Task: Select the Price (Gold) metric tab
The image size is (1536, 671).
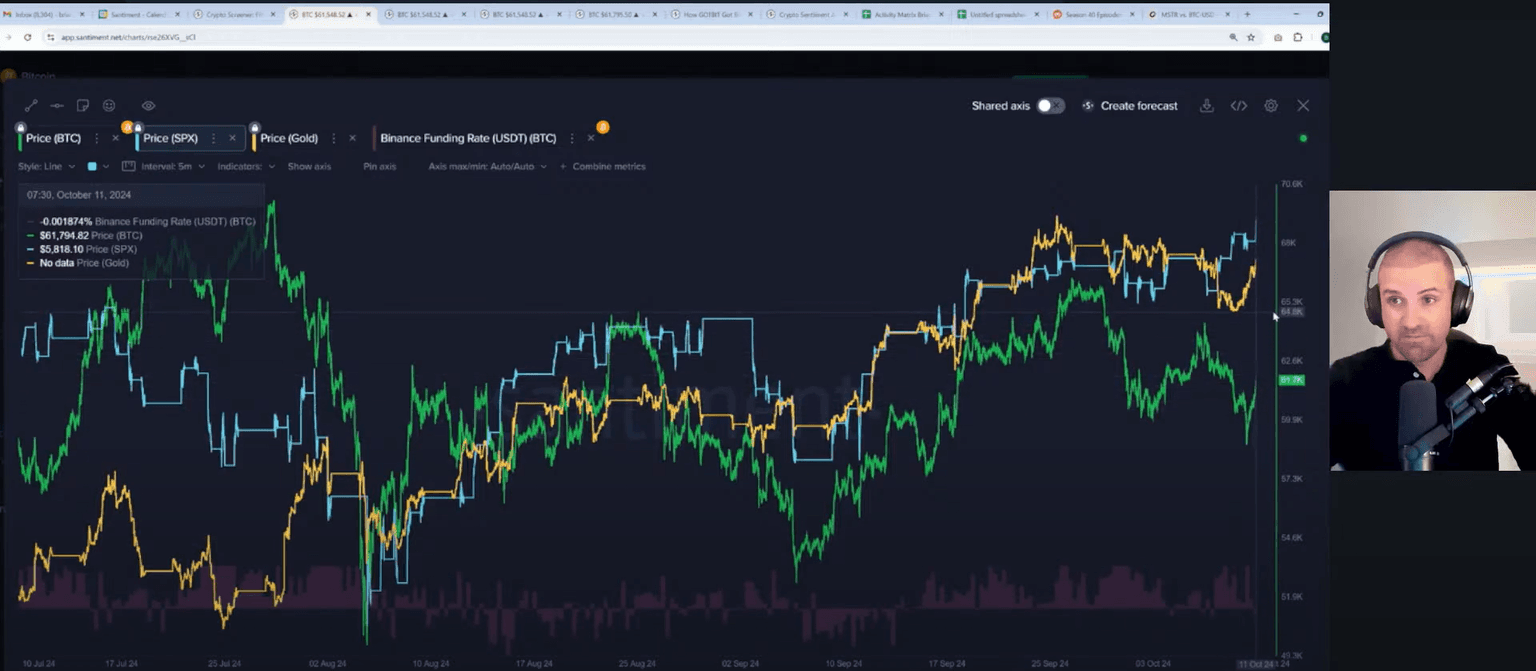Action: coord(289,138)
